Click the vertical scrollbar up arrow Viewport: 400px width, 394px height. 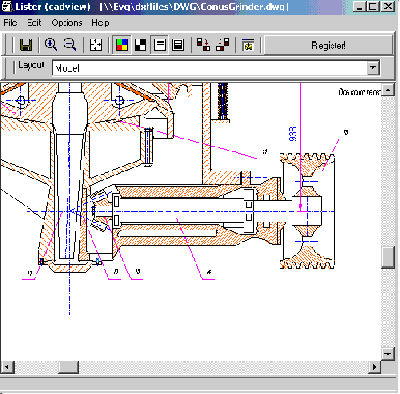click(x=387, y=90)
